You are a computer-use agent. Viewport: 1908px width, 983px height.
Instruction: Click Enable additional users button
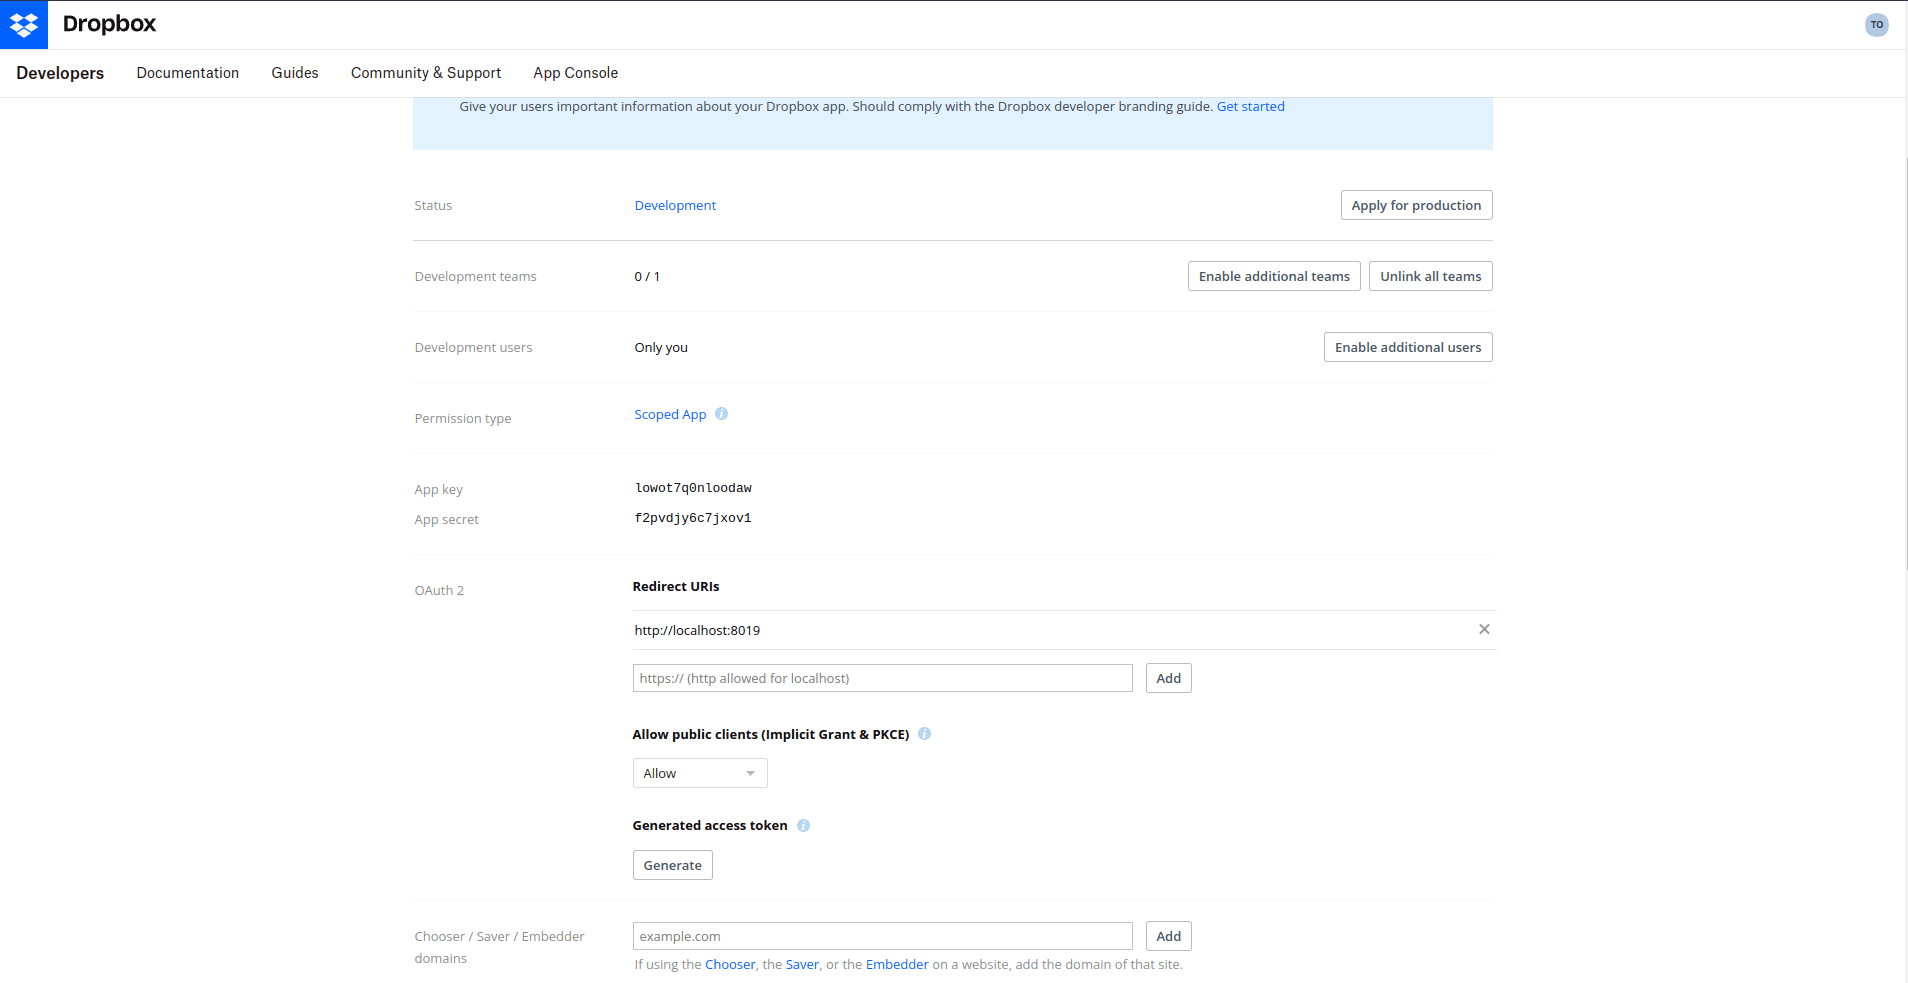(x=1407, y=346)
